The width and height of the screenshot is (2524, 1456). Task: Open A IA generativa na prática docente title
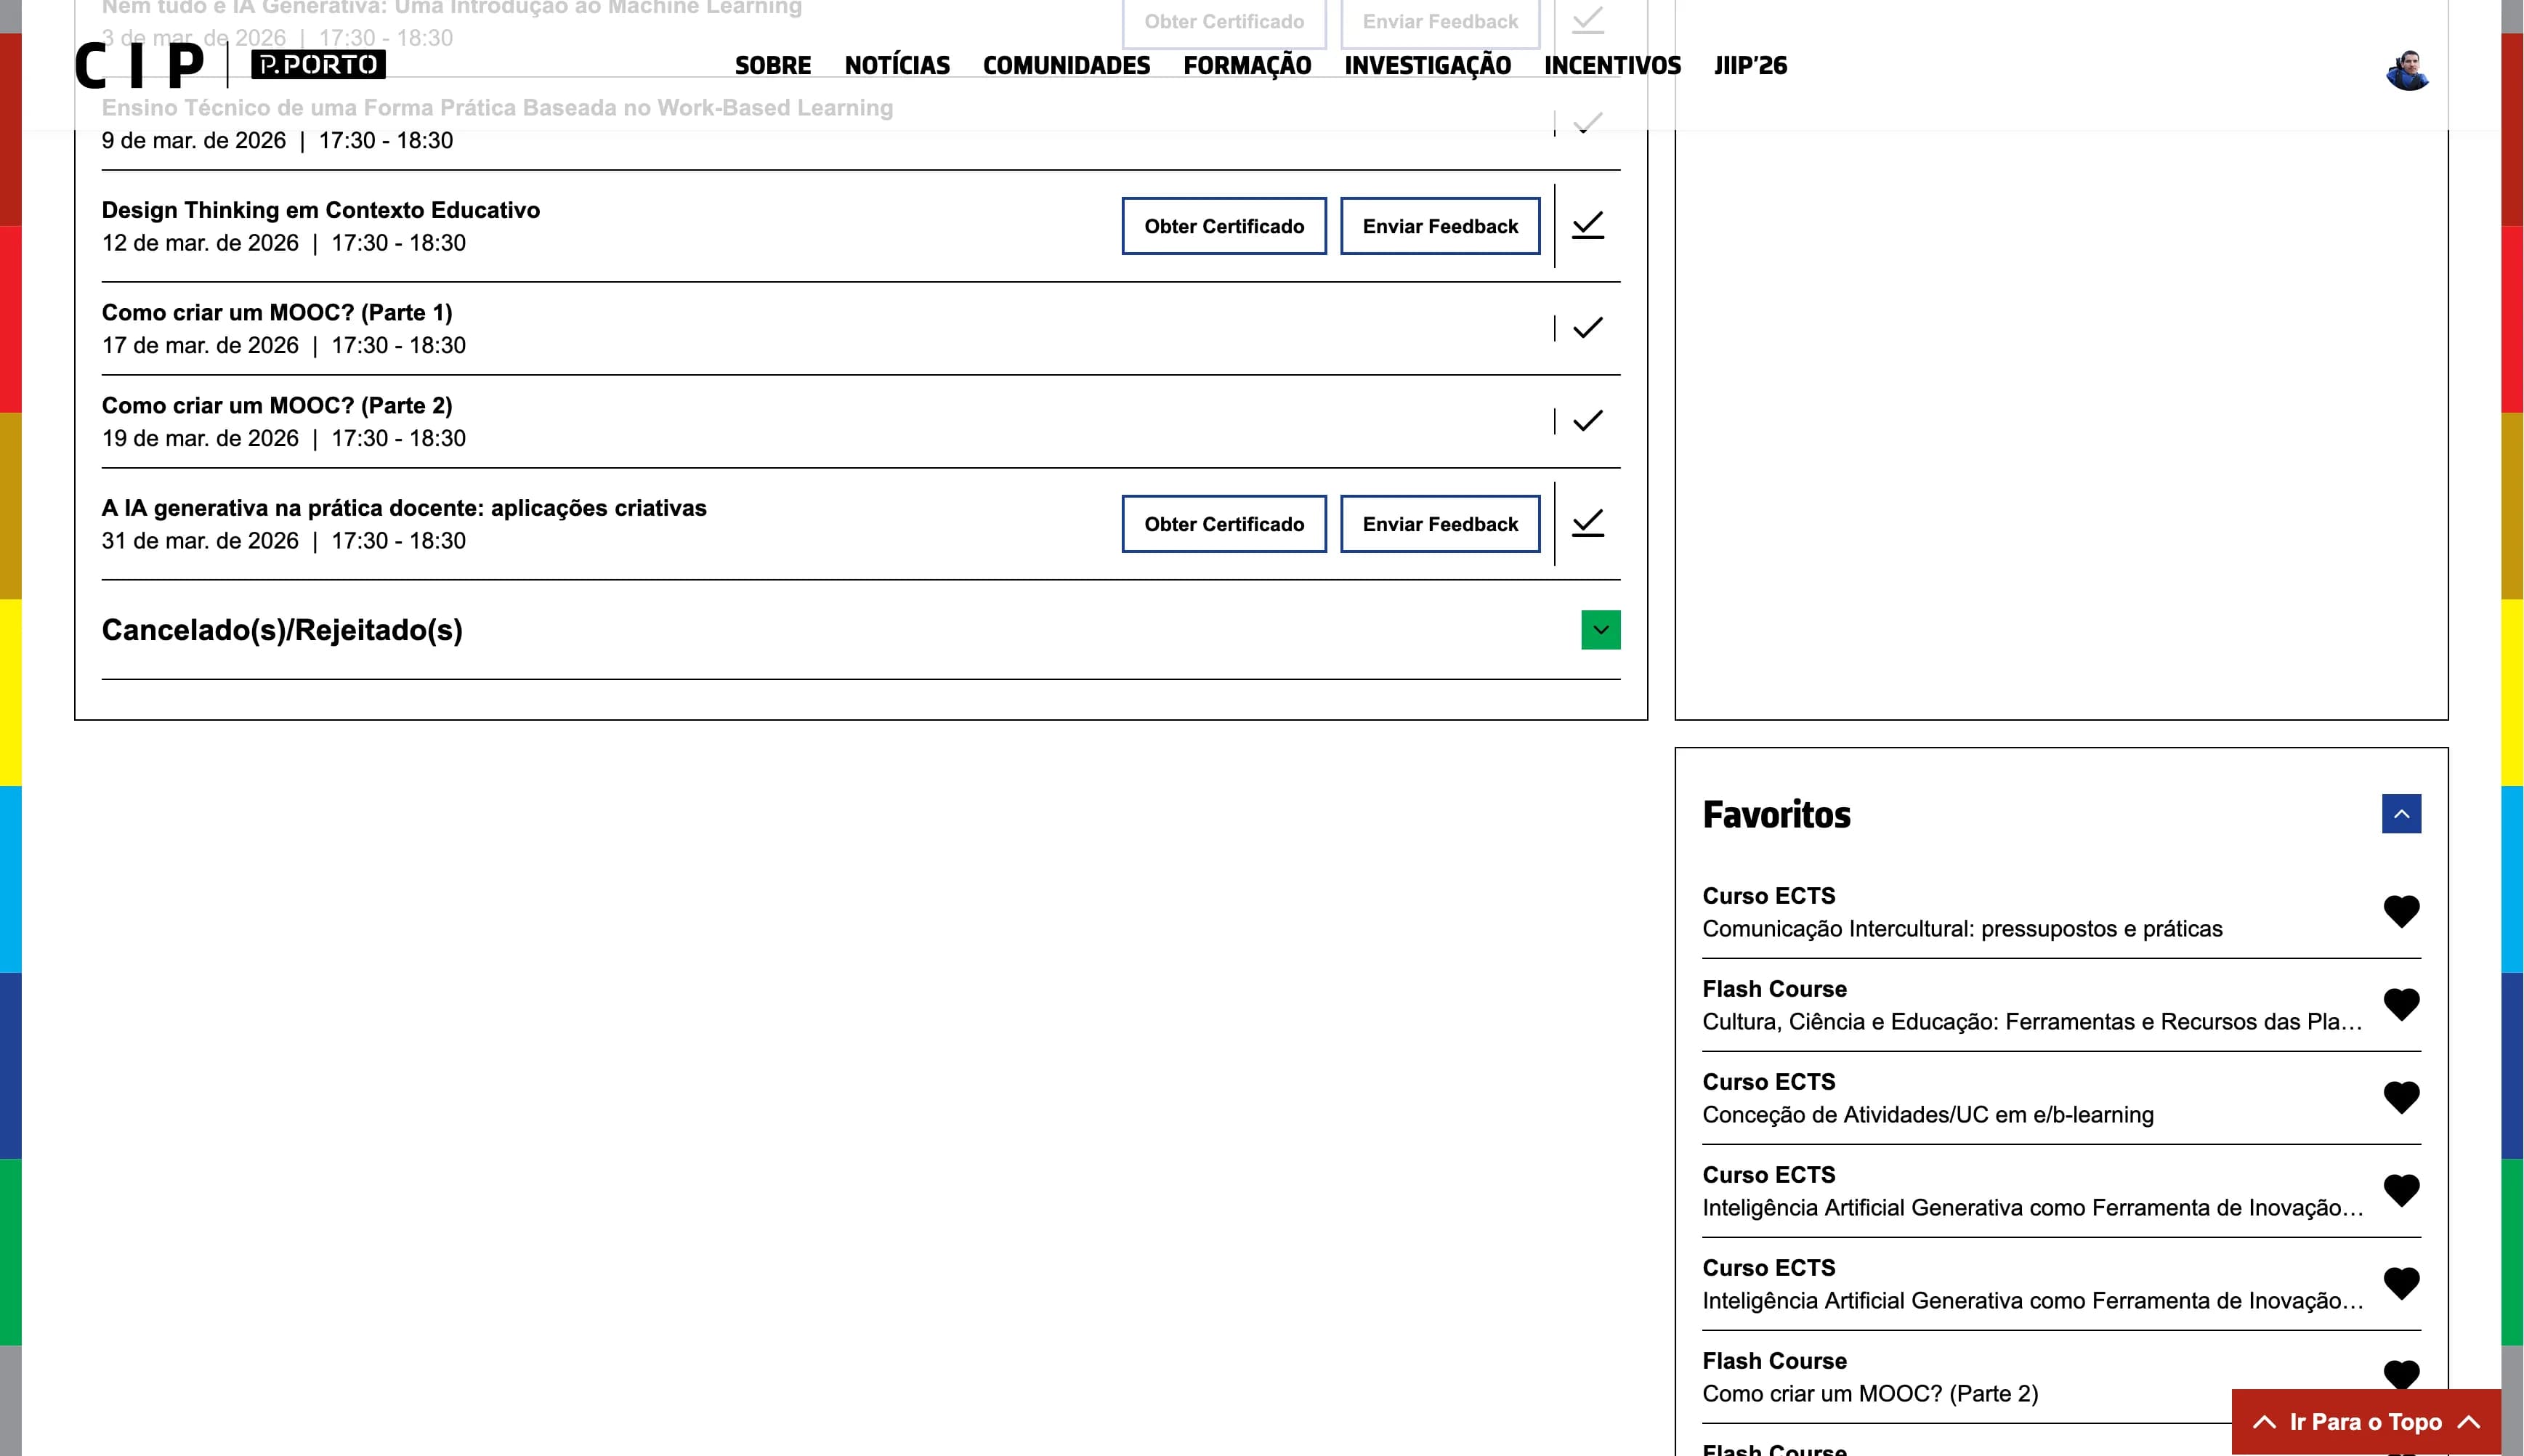click(x=404, y=508)
